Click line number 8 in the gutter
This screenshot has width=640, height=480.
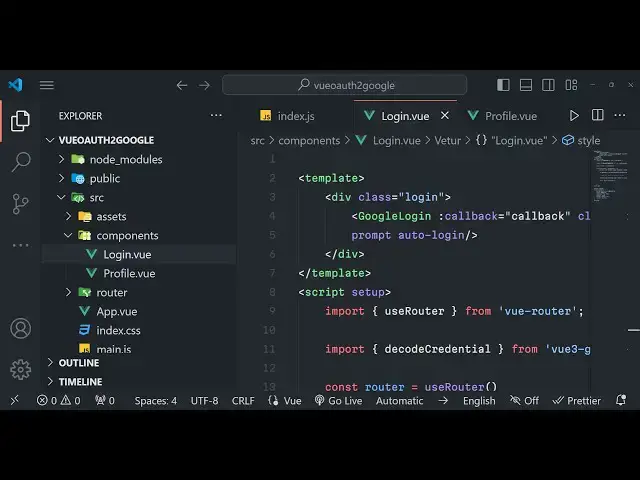tap(272, 292)
